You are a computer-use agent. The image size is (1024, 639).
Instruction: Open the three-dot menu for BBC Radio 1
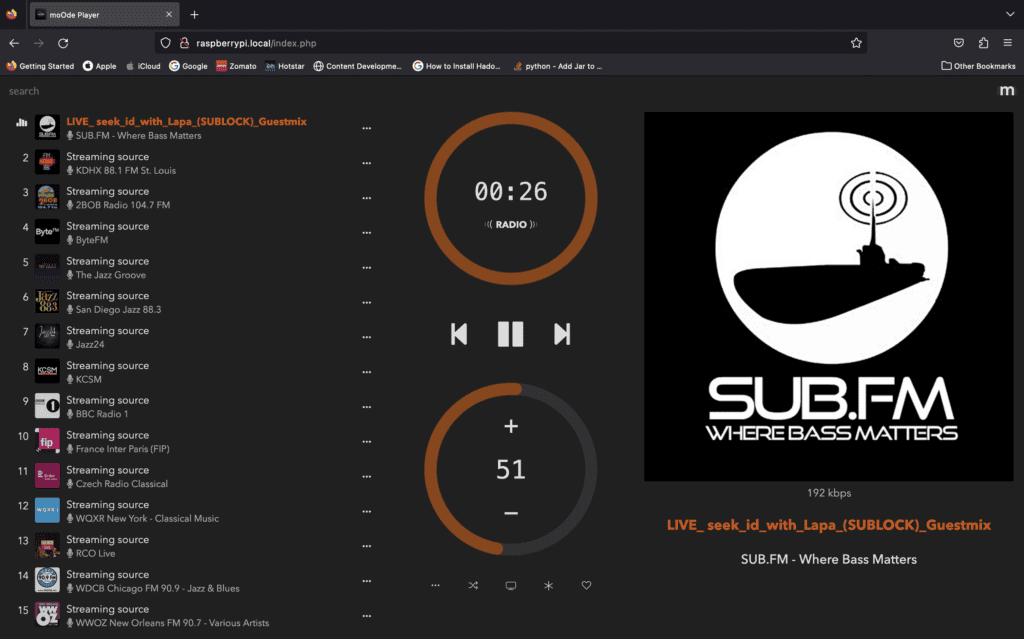click(x=367, y=407)
